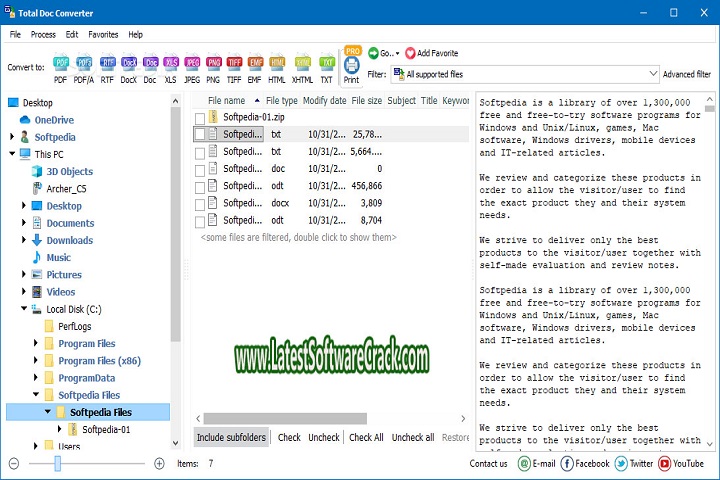Check the doc file checkbox
This screenshot has width=720, height=480.
click(200, 170)
